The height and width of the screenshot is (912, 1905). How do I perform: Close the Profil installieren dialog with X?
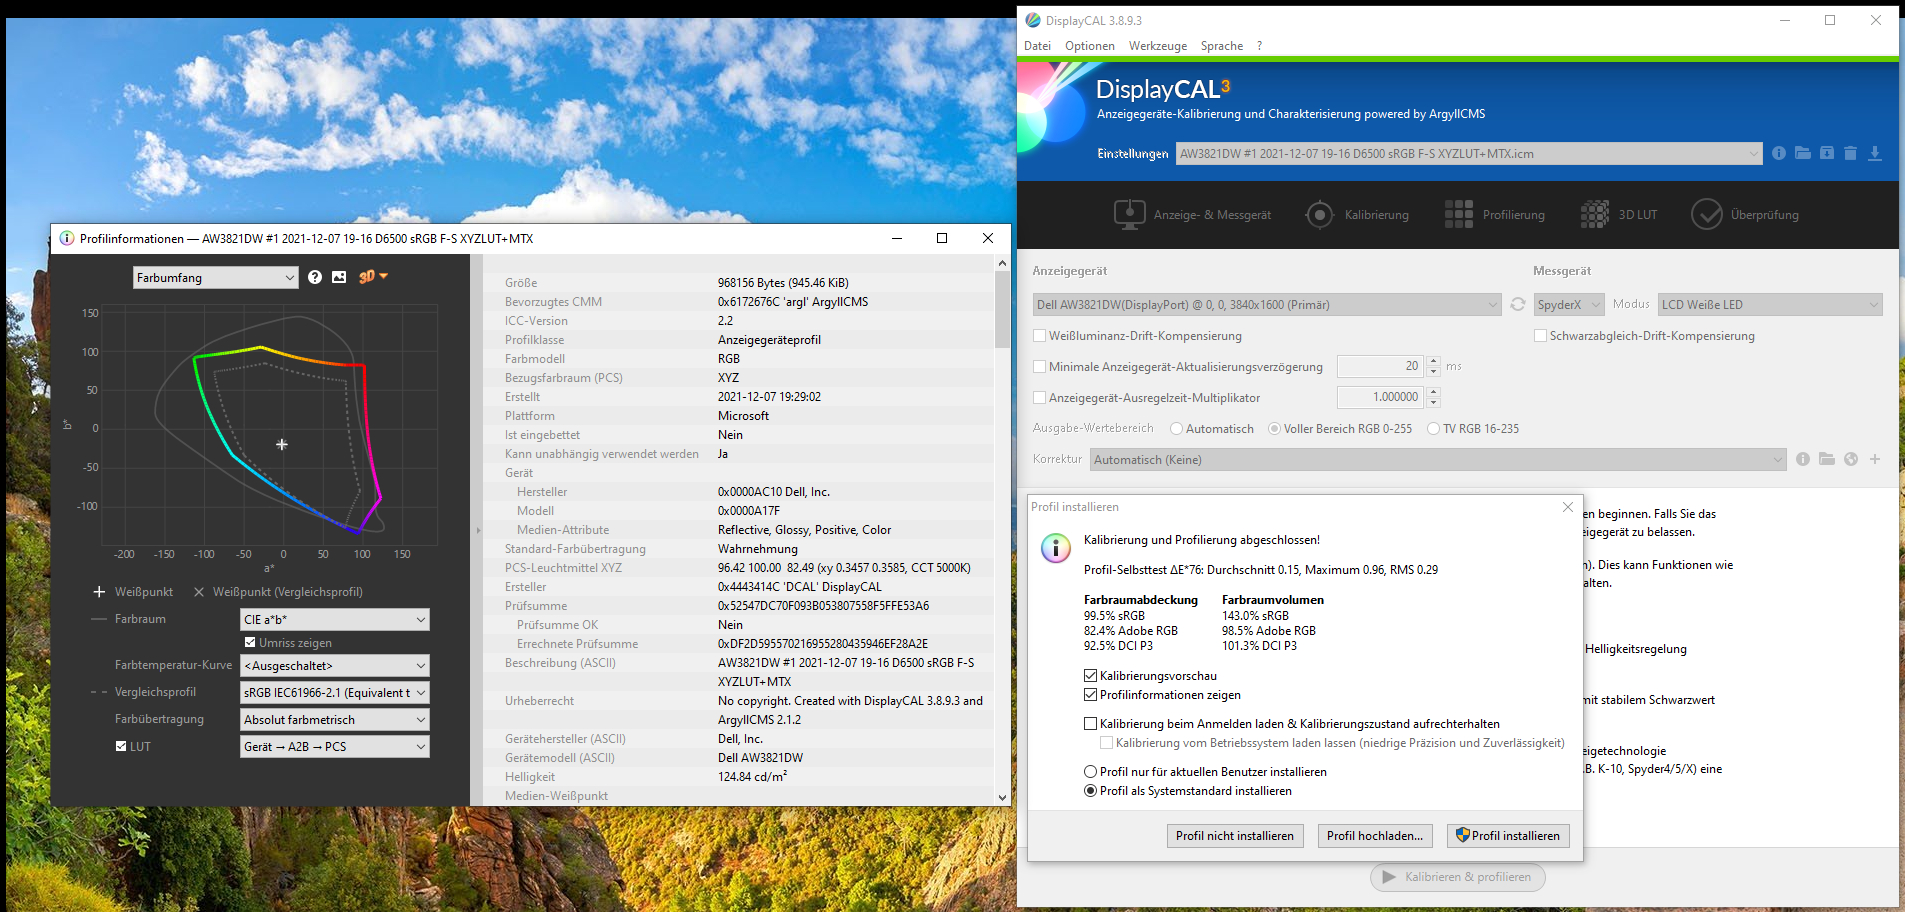tap(1568, 507)
